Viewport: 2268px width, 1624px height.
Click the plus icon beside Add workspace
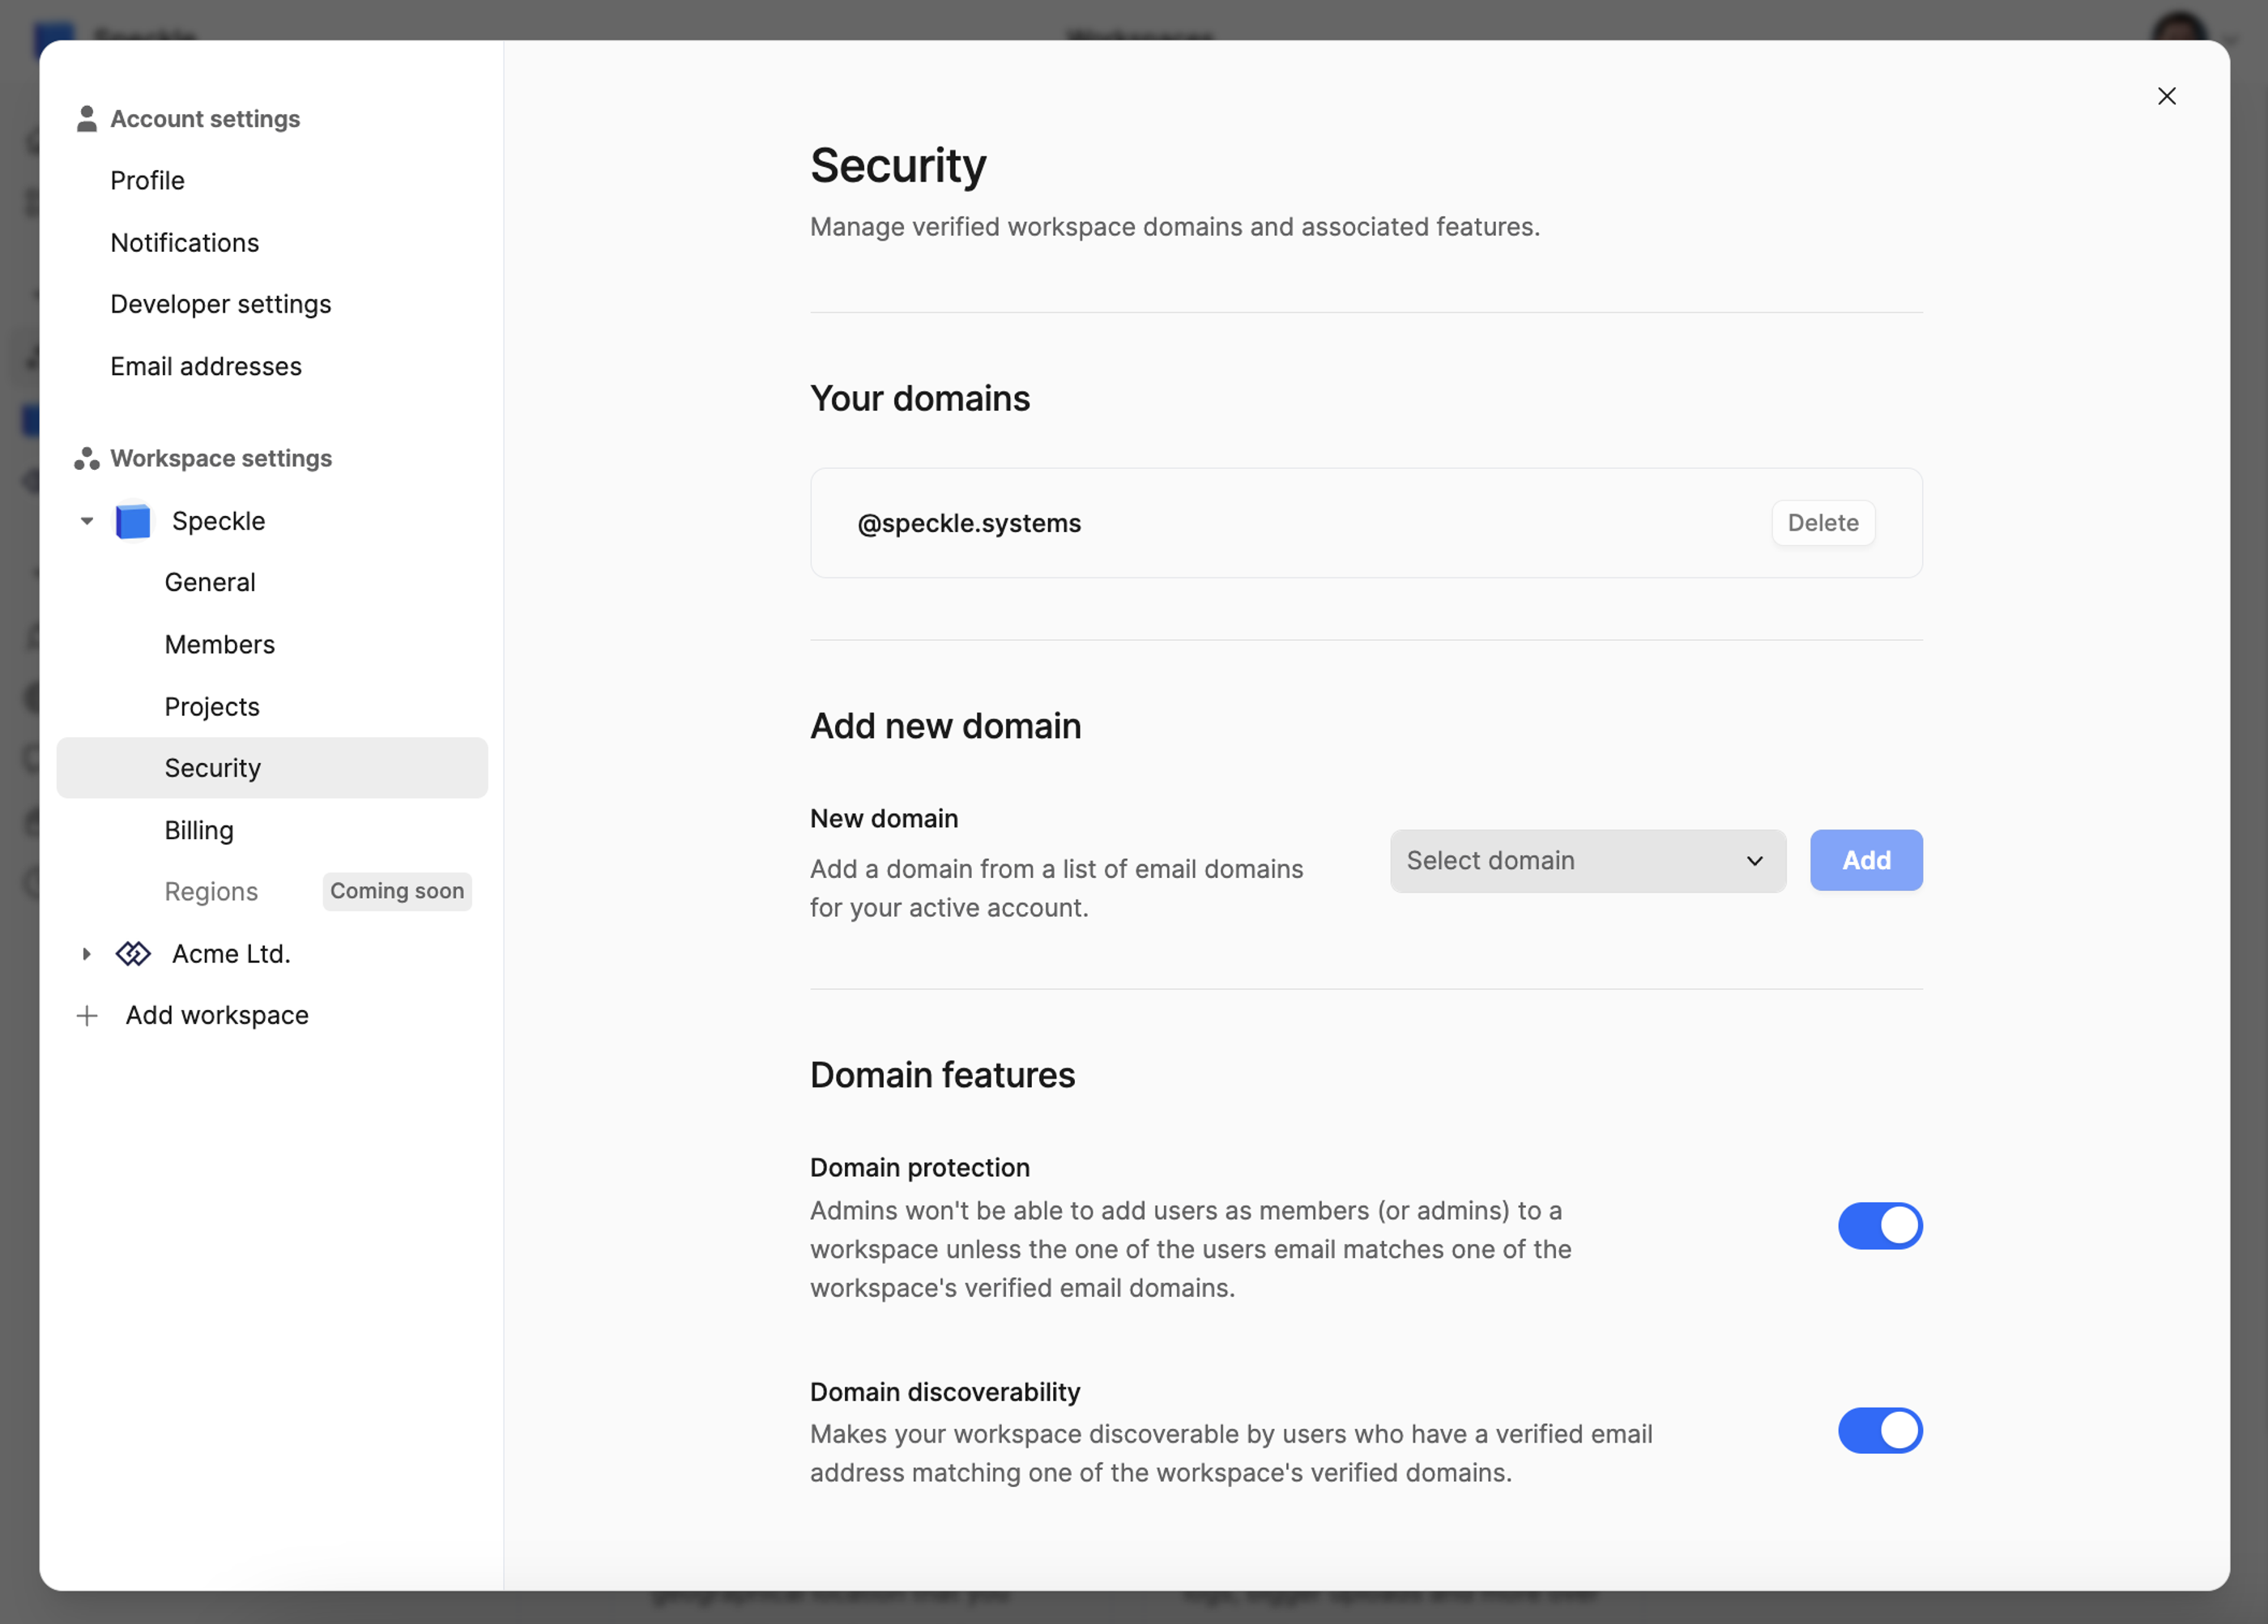point(87,1016)
